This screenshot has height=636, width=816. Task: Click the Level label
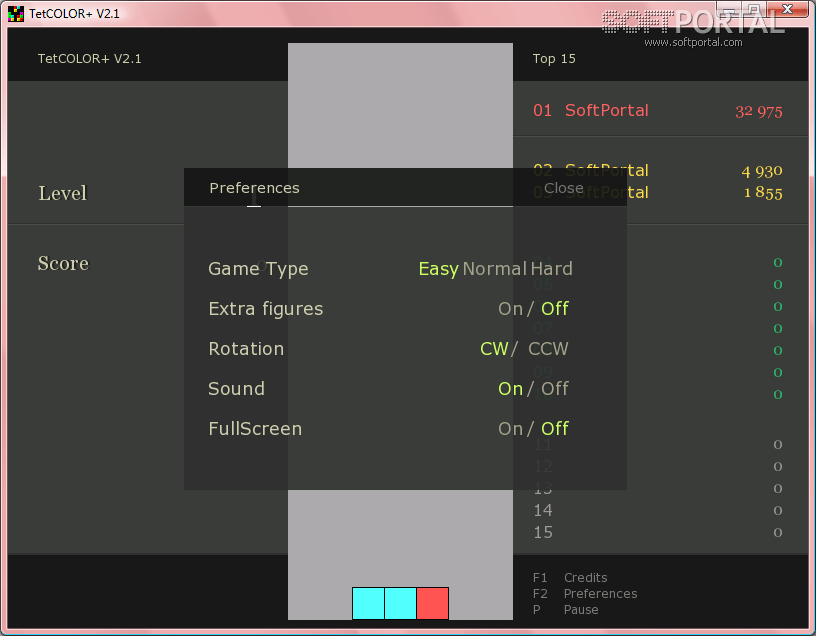(x=62, y=193)
